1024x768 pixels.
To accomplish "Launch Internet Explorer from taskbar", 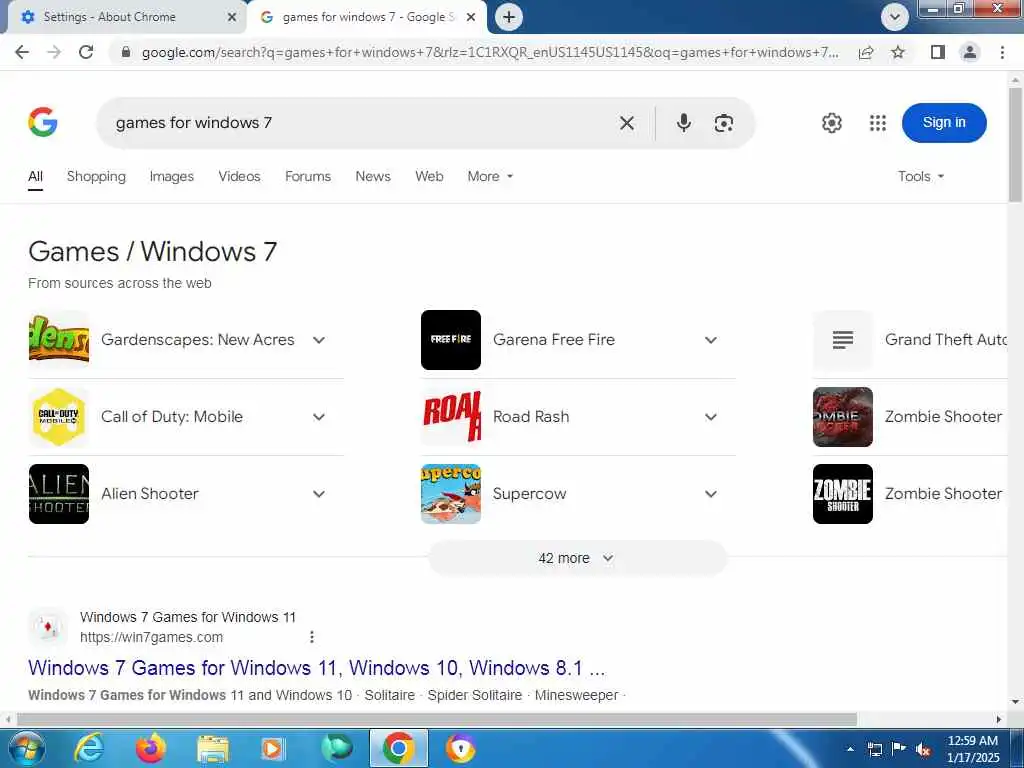I will 88,748.
